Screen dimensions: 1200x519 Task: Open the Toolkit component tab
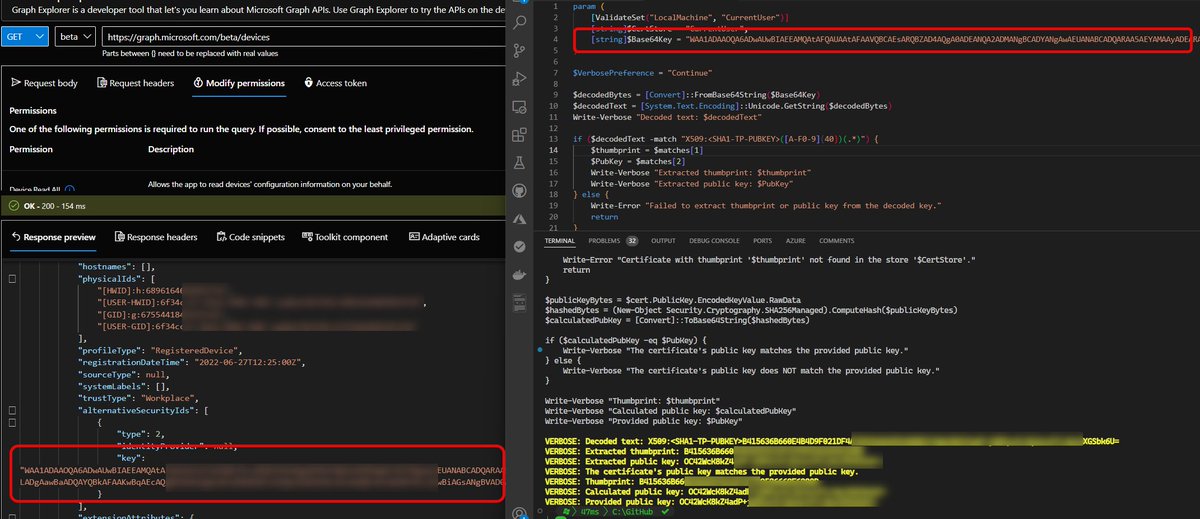(344, 237)
